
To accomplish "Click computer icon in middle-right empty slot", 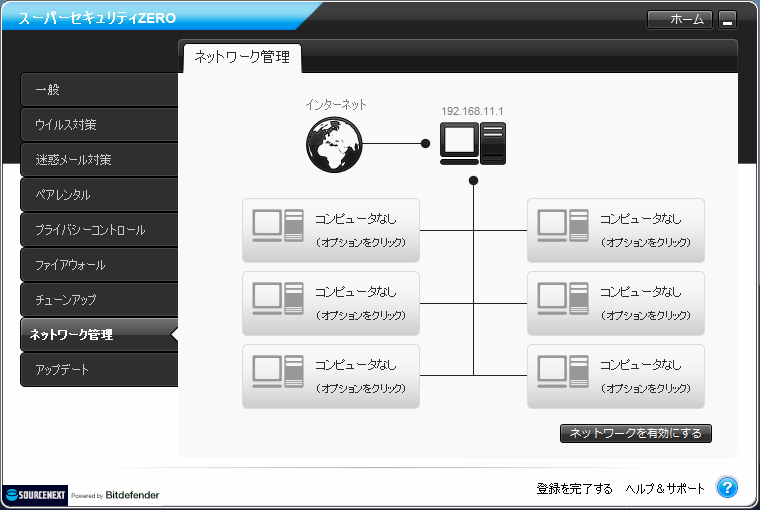I will click(x=563, y=298).
